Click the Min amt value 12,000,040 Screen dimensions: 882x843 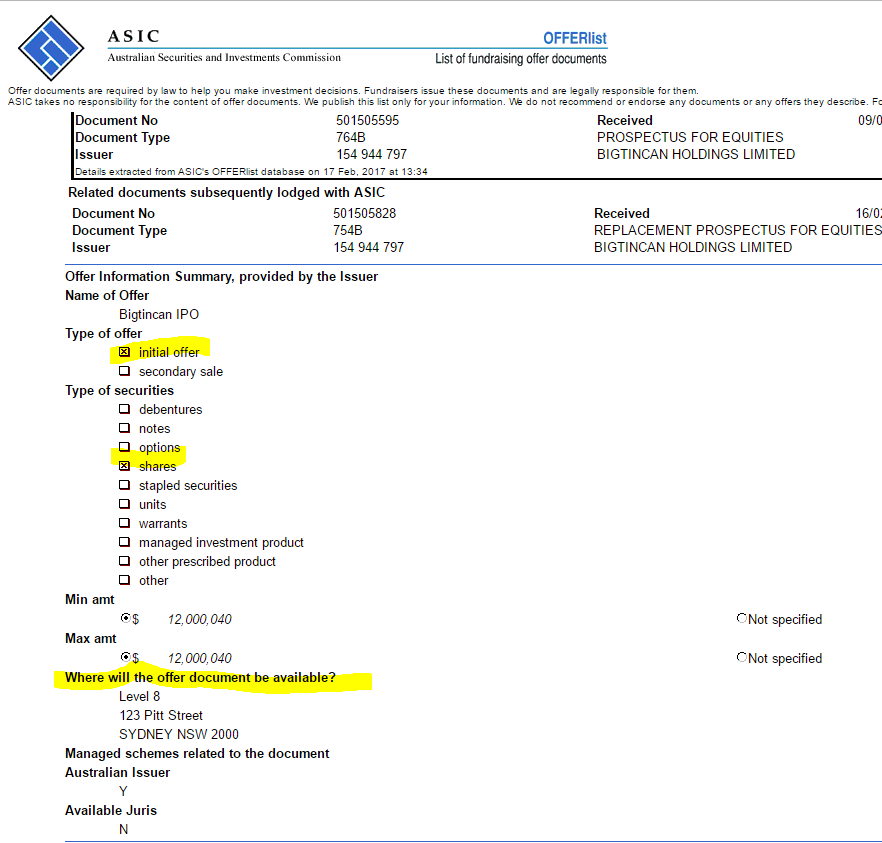coord(200,619)
